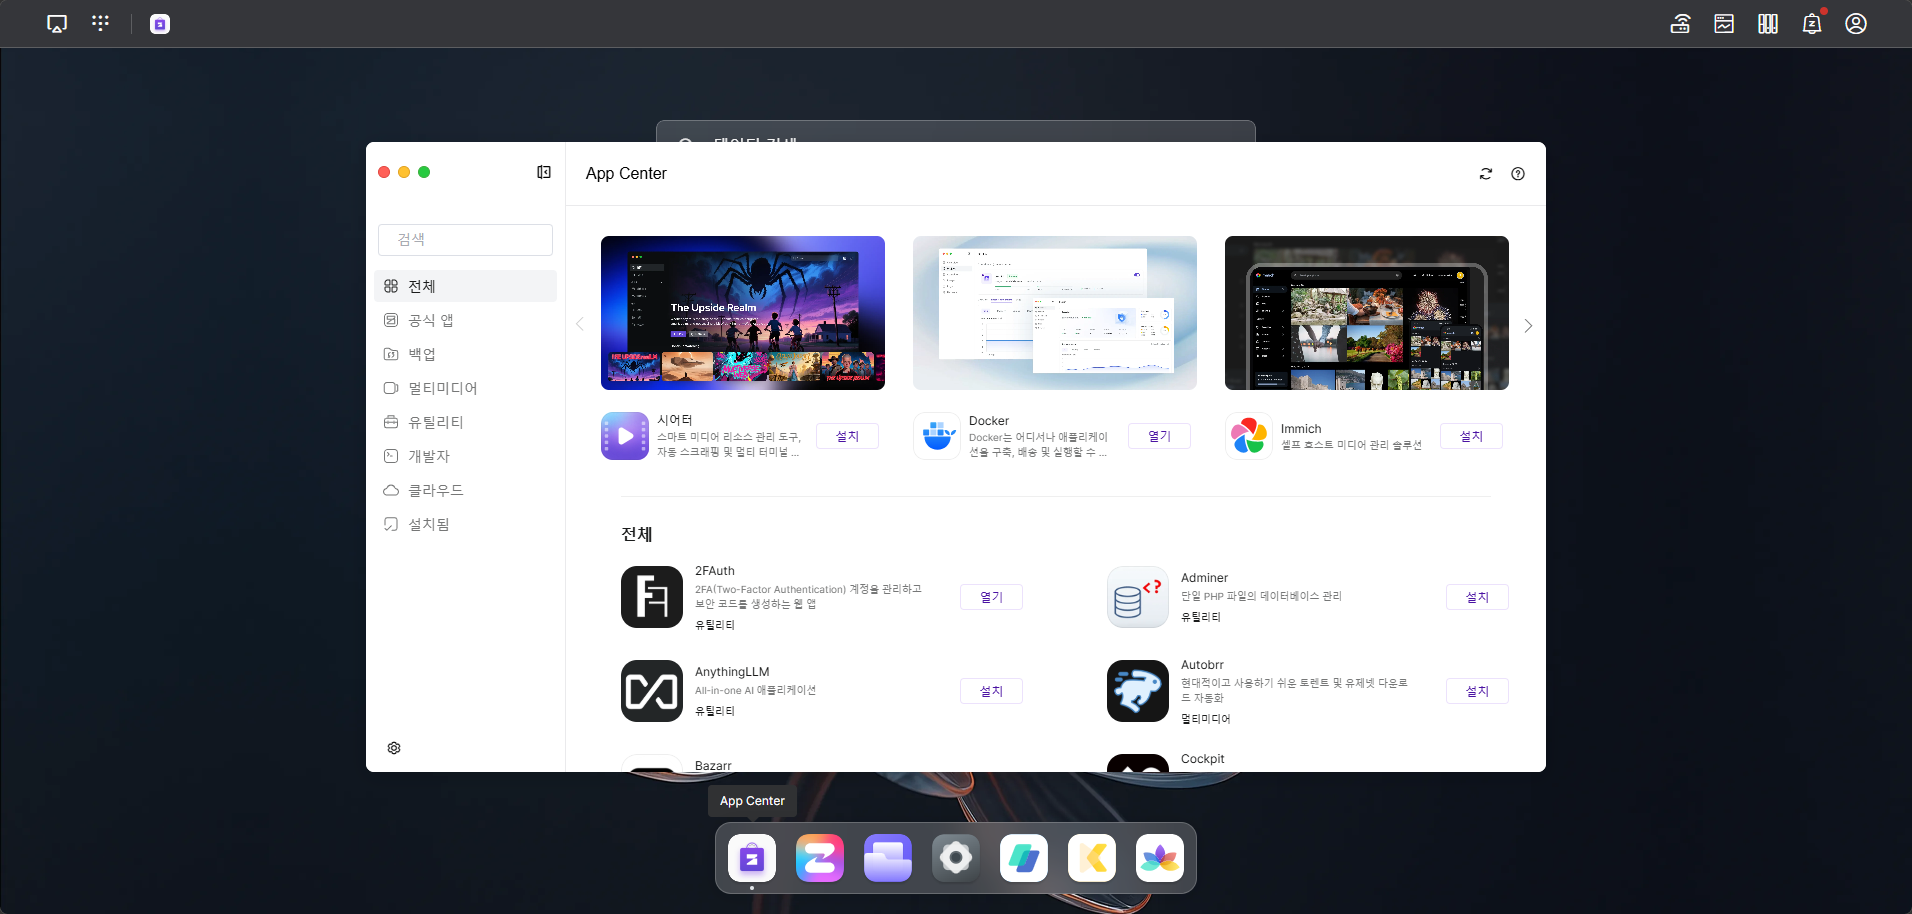Click the AnythingLLM app icon
The width and height of the screenshot is (1912, 914).
pyautogui.click(x=652, y=691)
